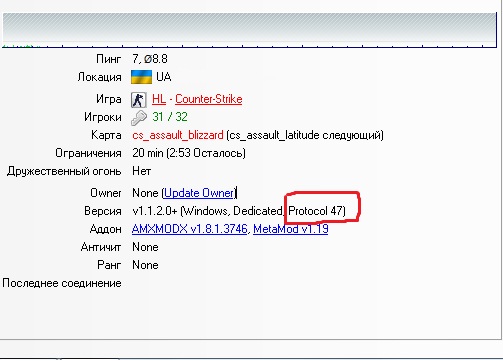Click the Protocol 47 text

tap(315, 211)
